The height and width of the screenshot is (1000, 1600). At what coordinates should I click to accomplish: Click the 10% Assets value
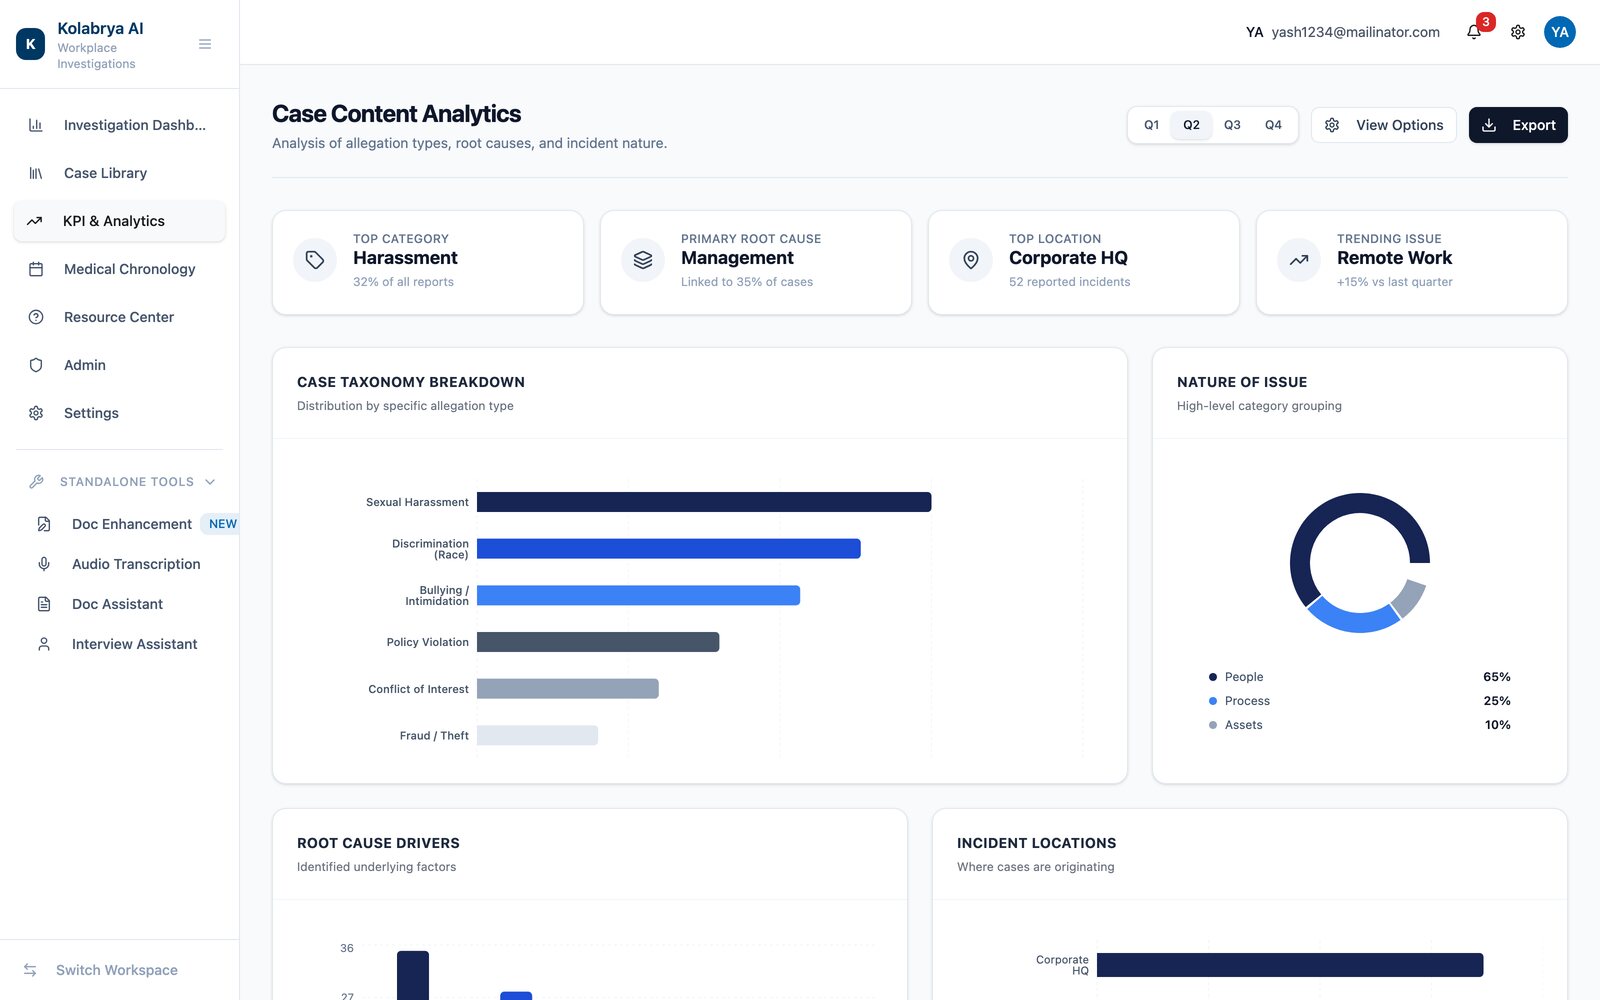[1497, 725]
